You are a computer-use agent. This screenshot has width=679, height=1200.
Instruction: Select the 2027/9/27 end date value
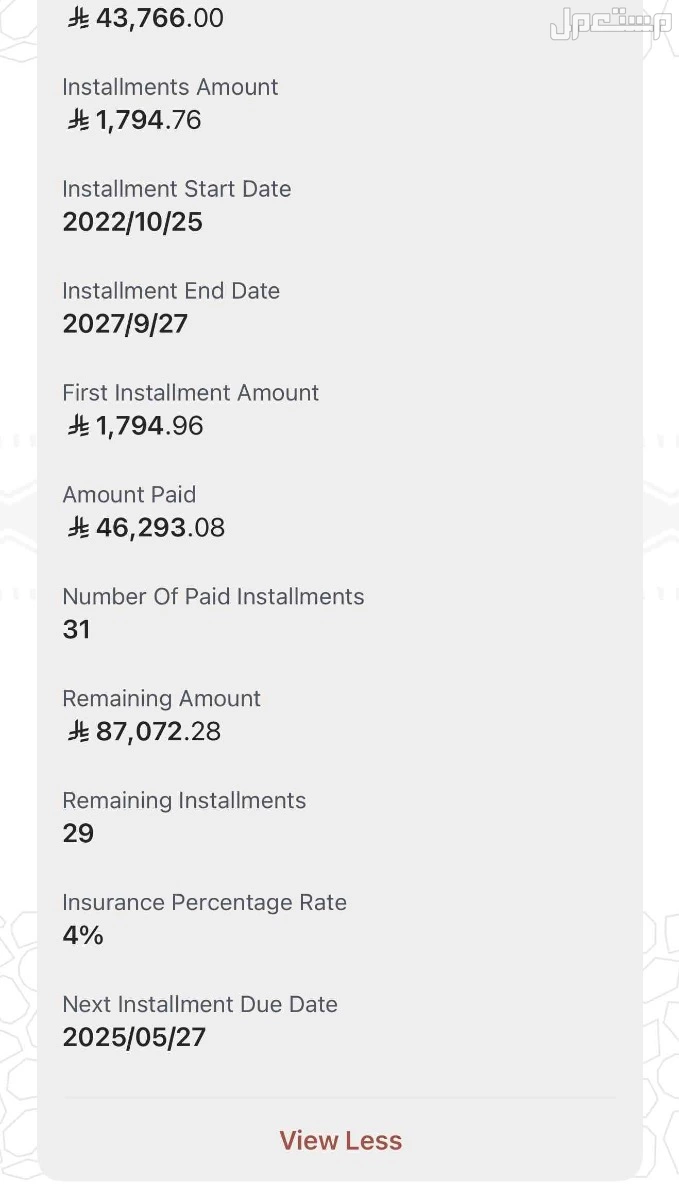pos(125,324)
